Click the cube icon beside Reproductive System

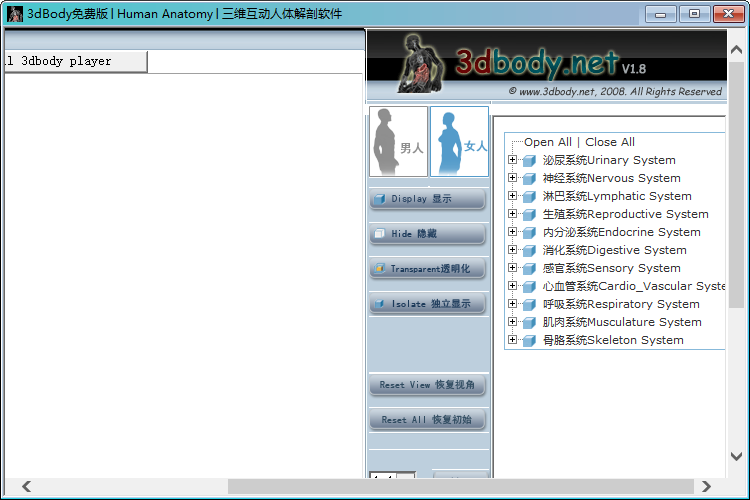(x=529, y=215)
